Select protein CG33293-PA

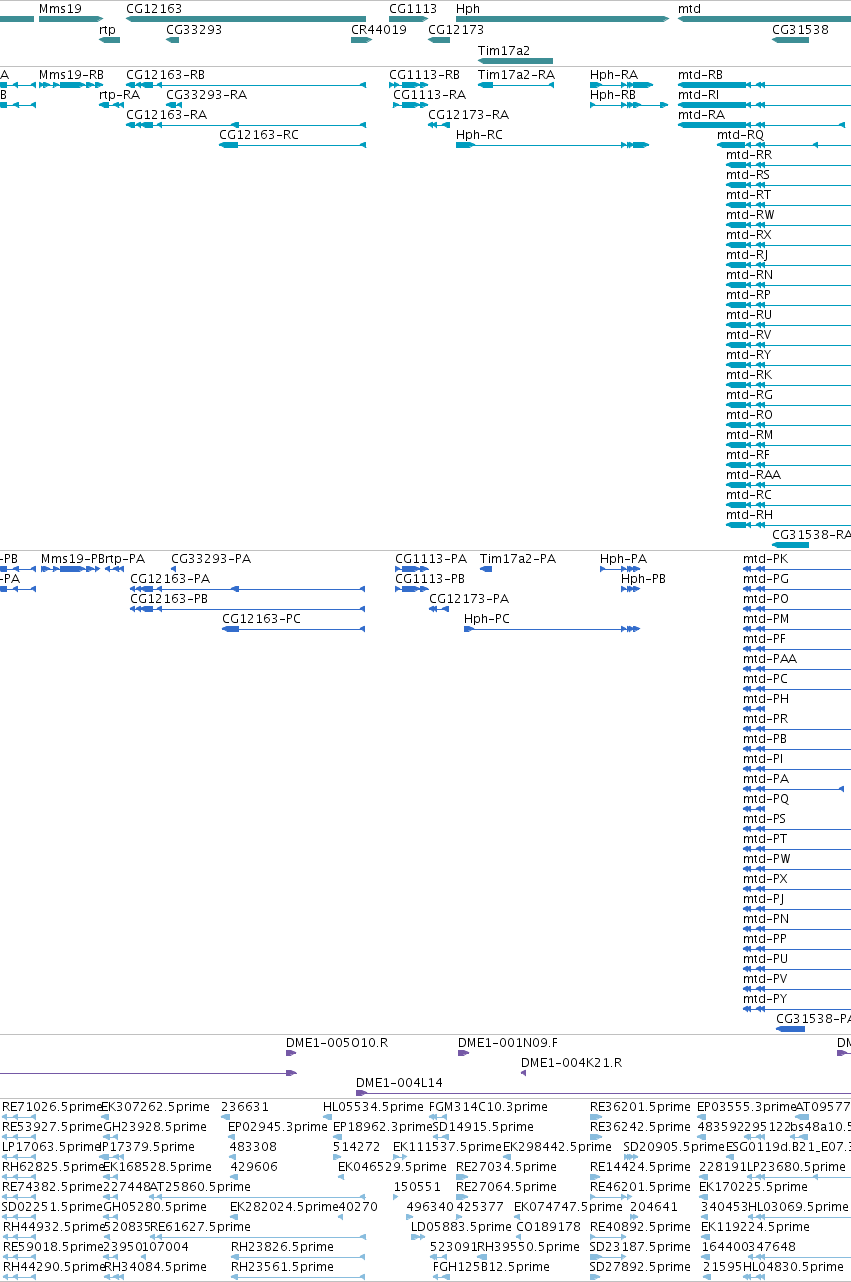click(211, 559)
